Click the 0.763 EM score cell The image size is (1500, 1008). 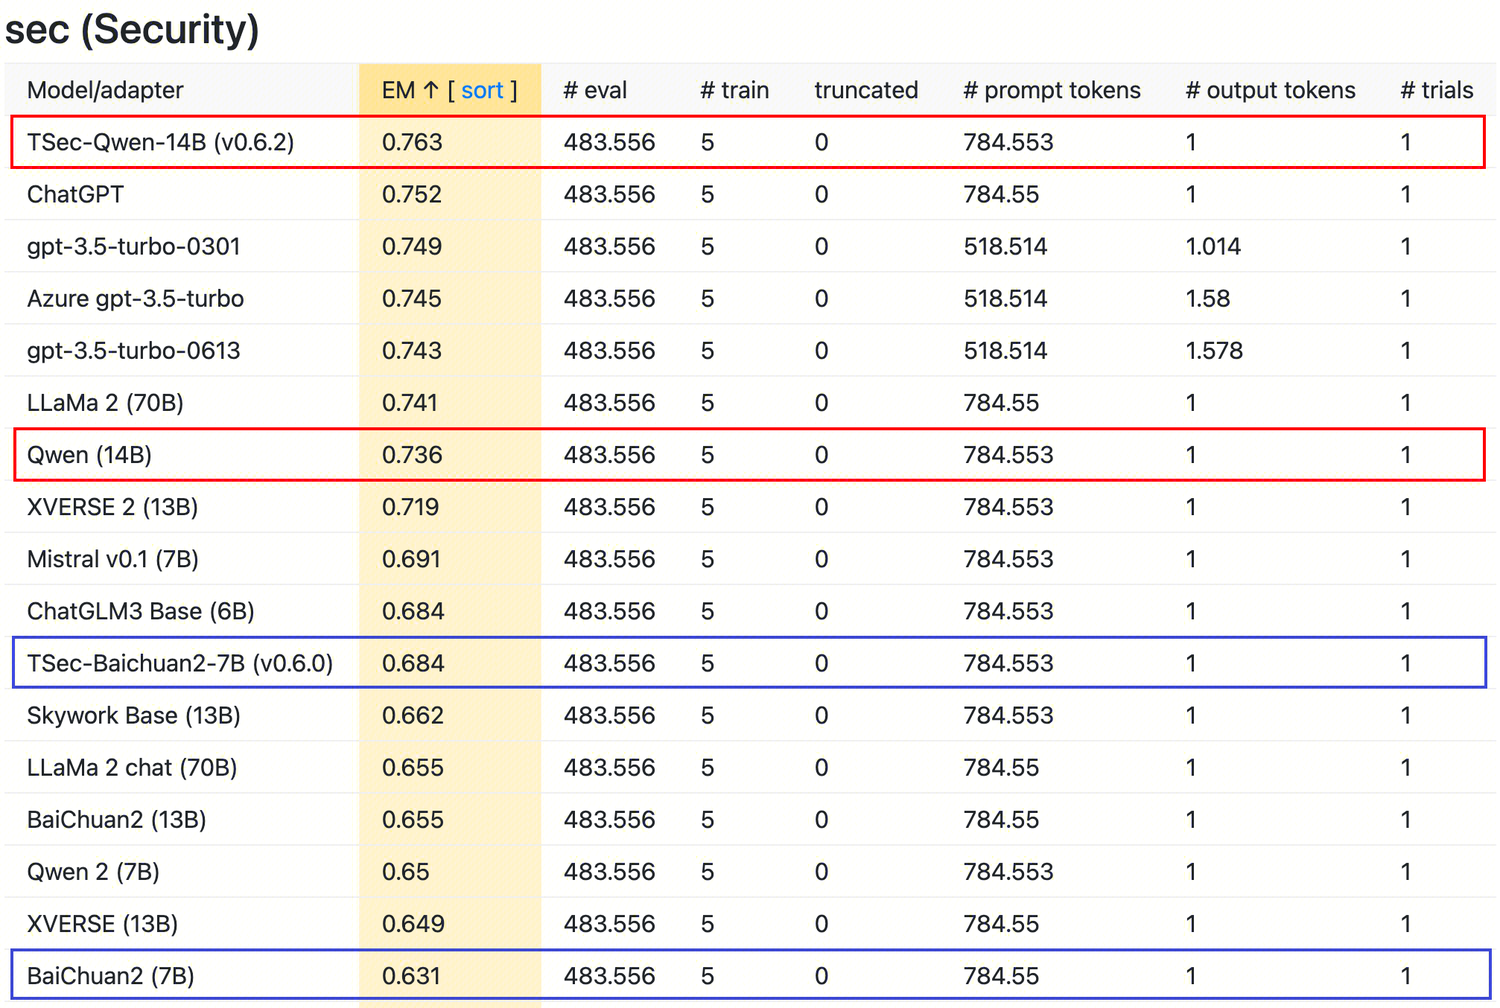[x=412, y=142]
